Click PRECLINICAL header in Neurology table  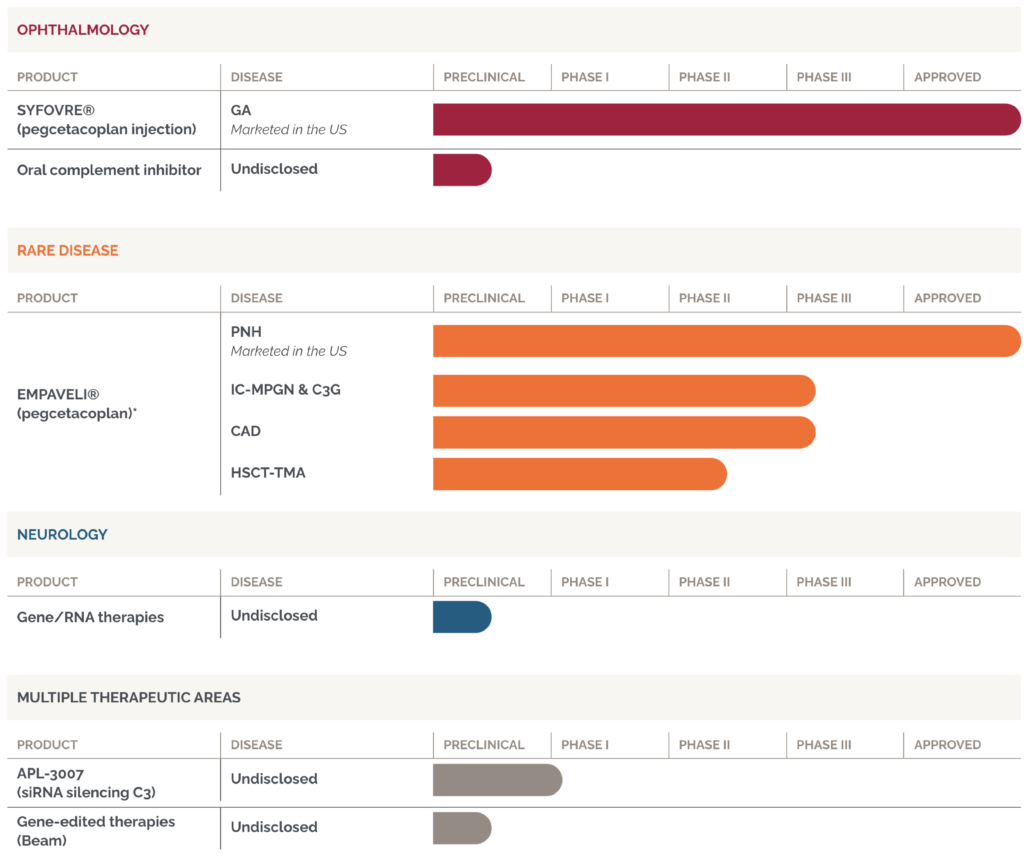pos(484,581)
